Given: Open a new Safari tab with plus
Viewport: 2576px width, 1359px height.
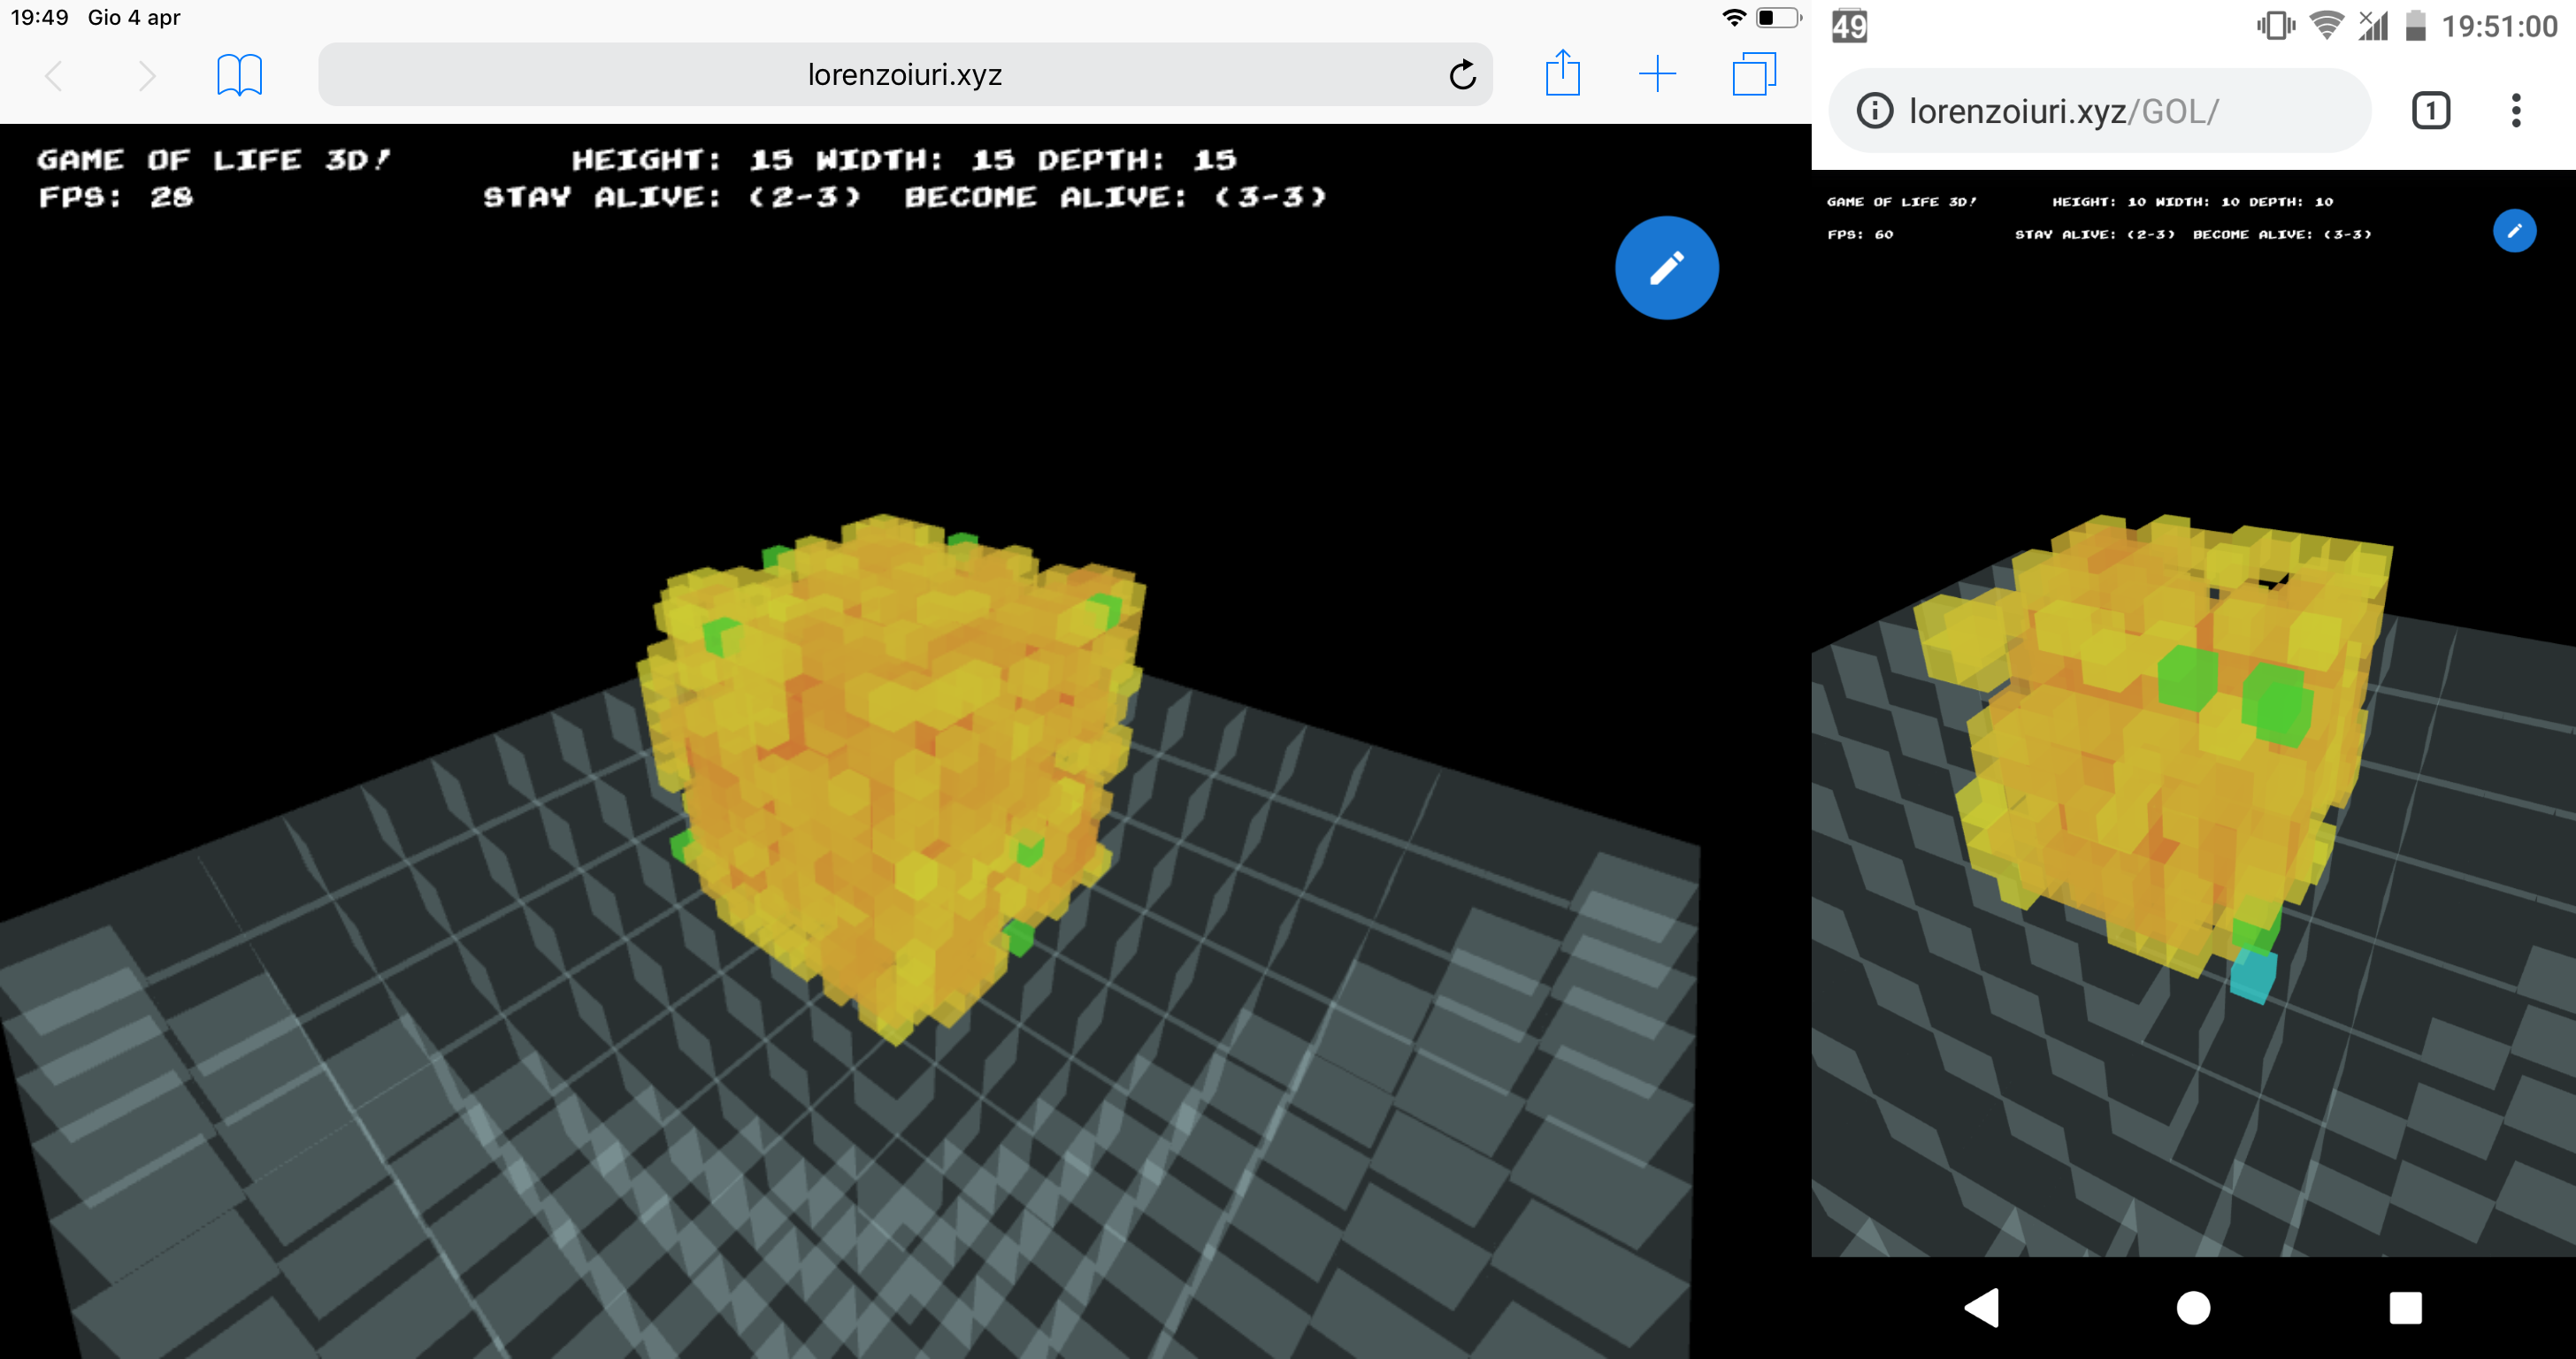Looking at the screenshot, I should [1657, 74].
